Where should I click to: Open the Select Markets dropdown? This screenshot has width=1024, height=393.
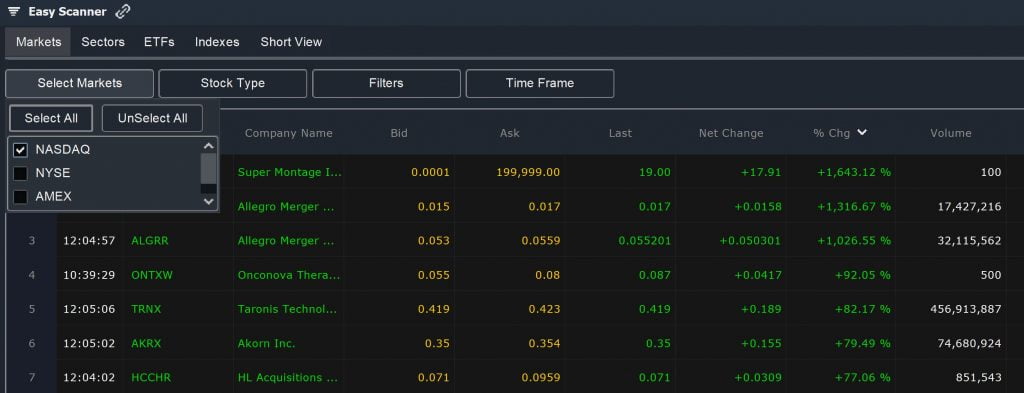(x=80, y=84)
